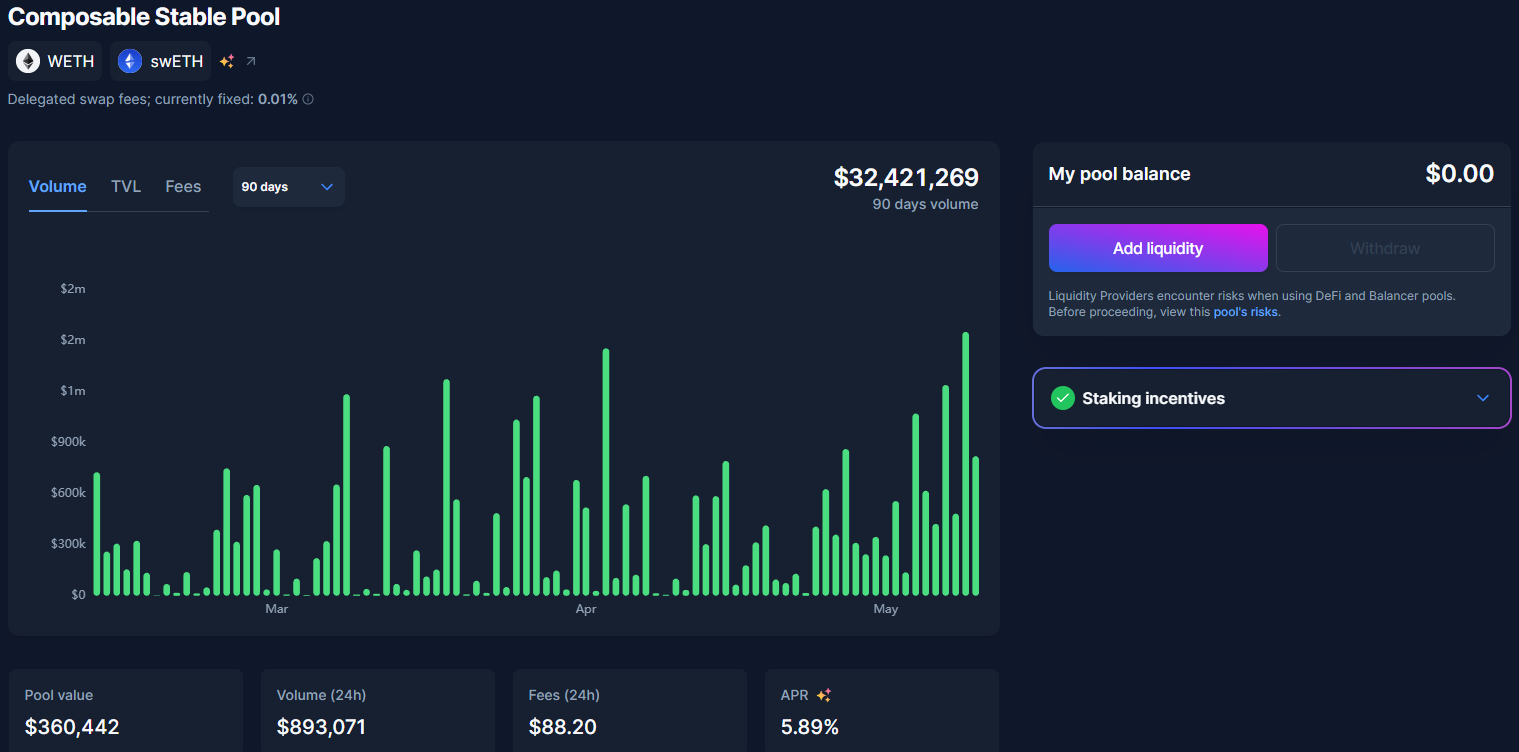Click the $0.00 pool balance value
The image size is (1519, 752).
[1460, 174]
